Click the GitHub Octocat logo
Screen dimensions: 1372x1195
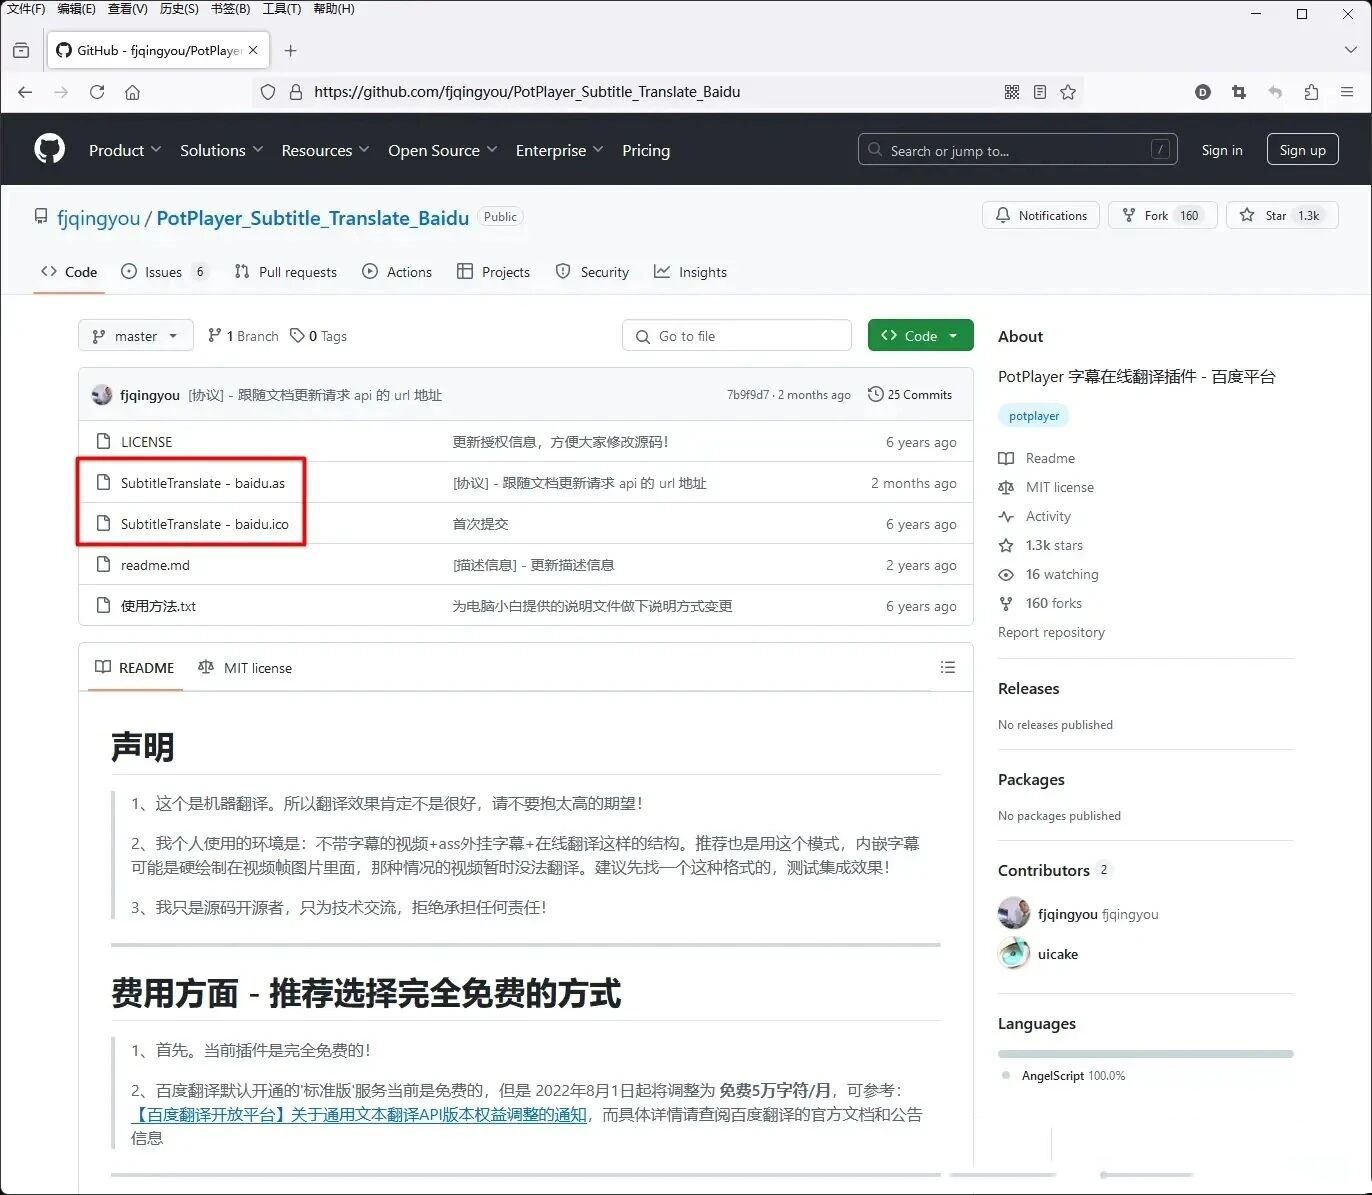48,148
